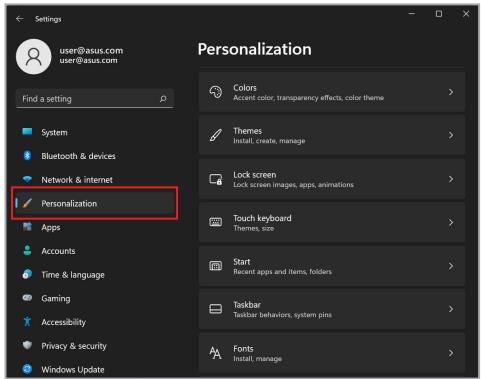
Task: Open the Themes settings title
Action: point(247,131)
